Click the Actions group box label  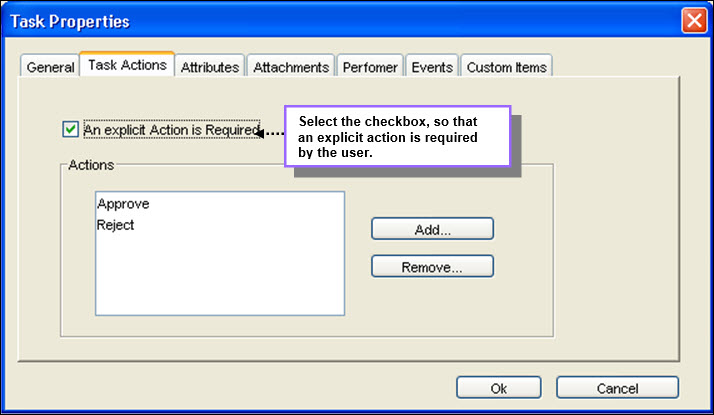click(x=91, y=165)
